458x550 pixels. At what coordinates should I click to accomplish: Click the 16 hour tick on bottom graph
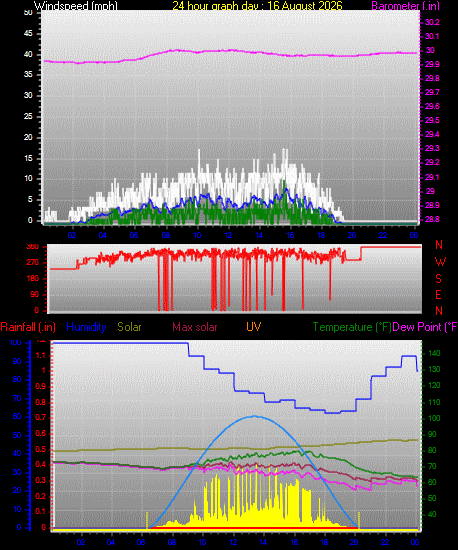click(x=294, y=542)
